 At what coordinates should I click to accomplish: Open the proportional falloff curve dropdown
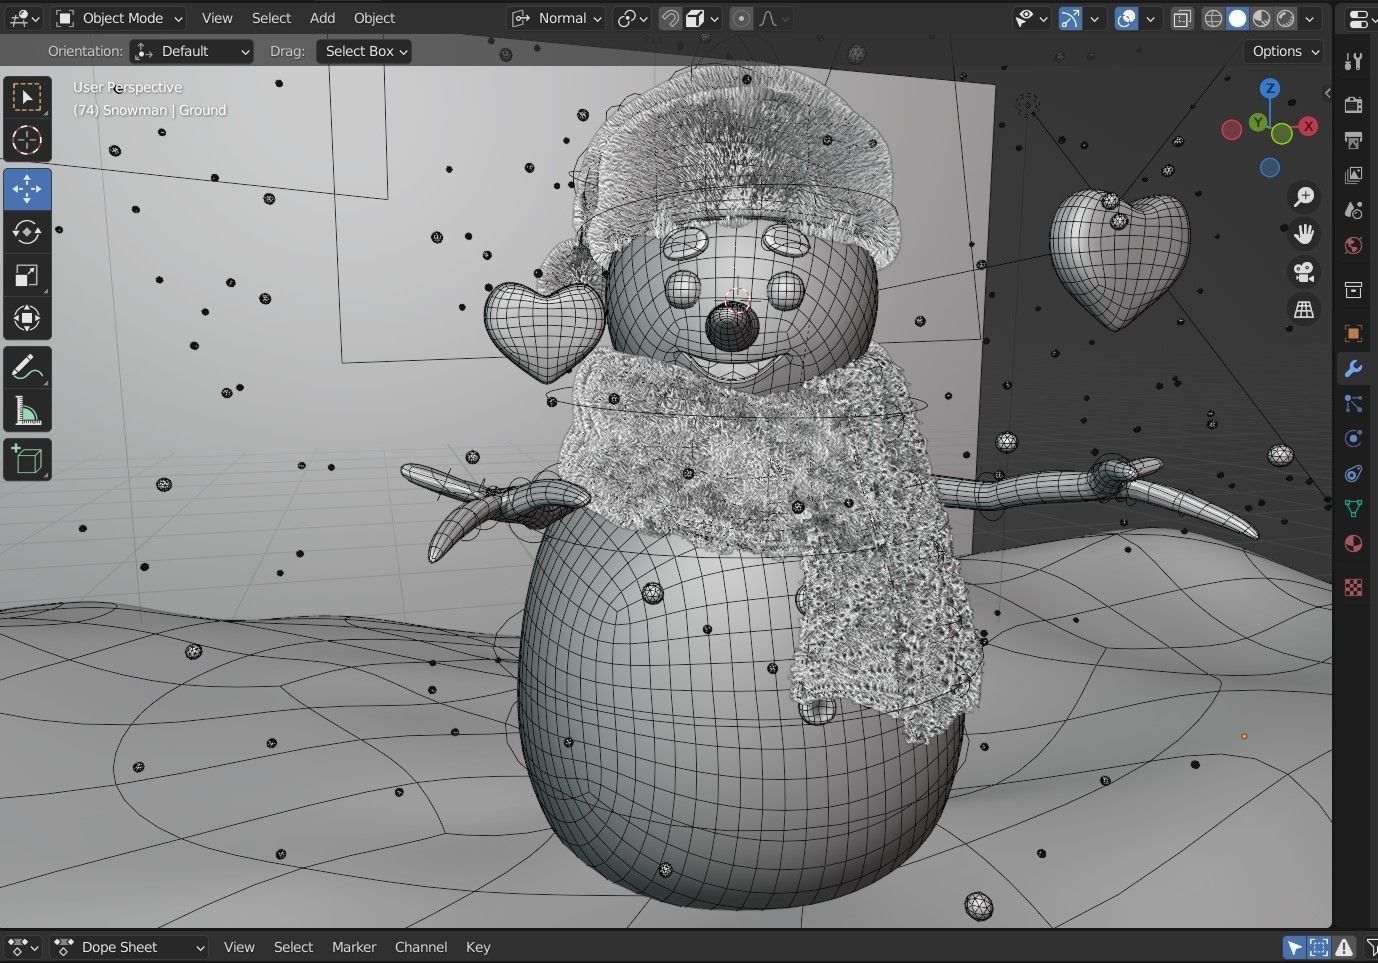point(775,18)
